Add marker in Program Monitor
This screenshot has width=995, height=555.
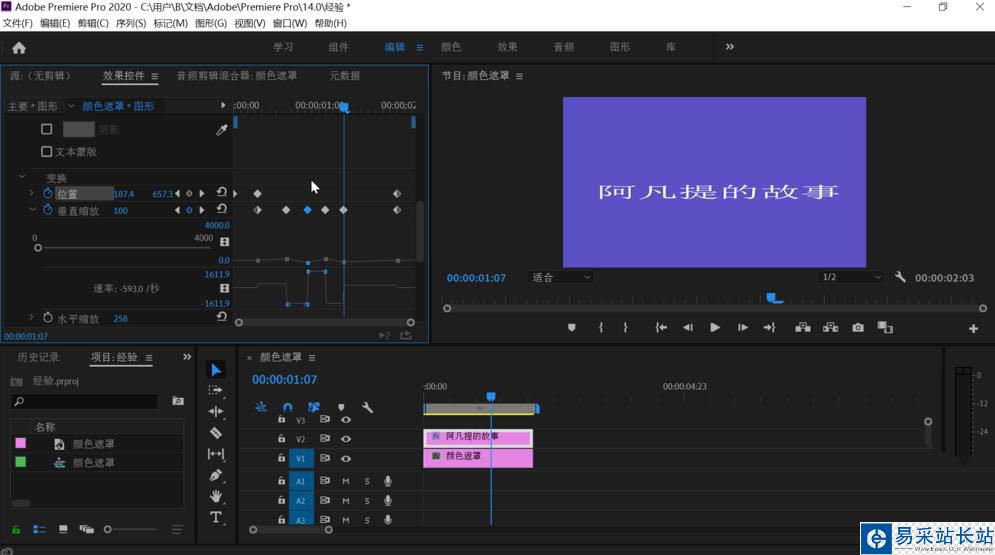pos(572,328)
